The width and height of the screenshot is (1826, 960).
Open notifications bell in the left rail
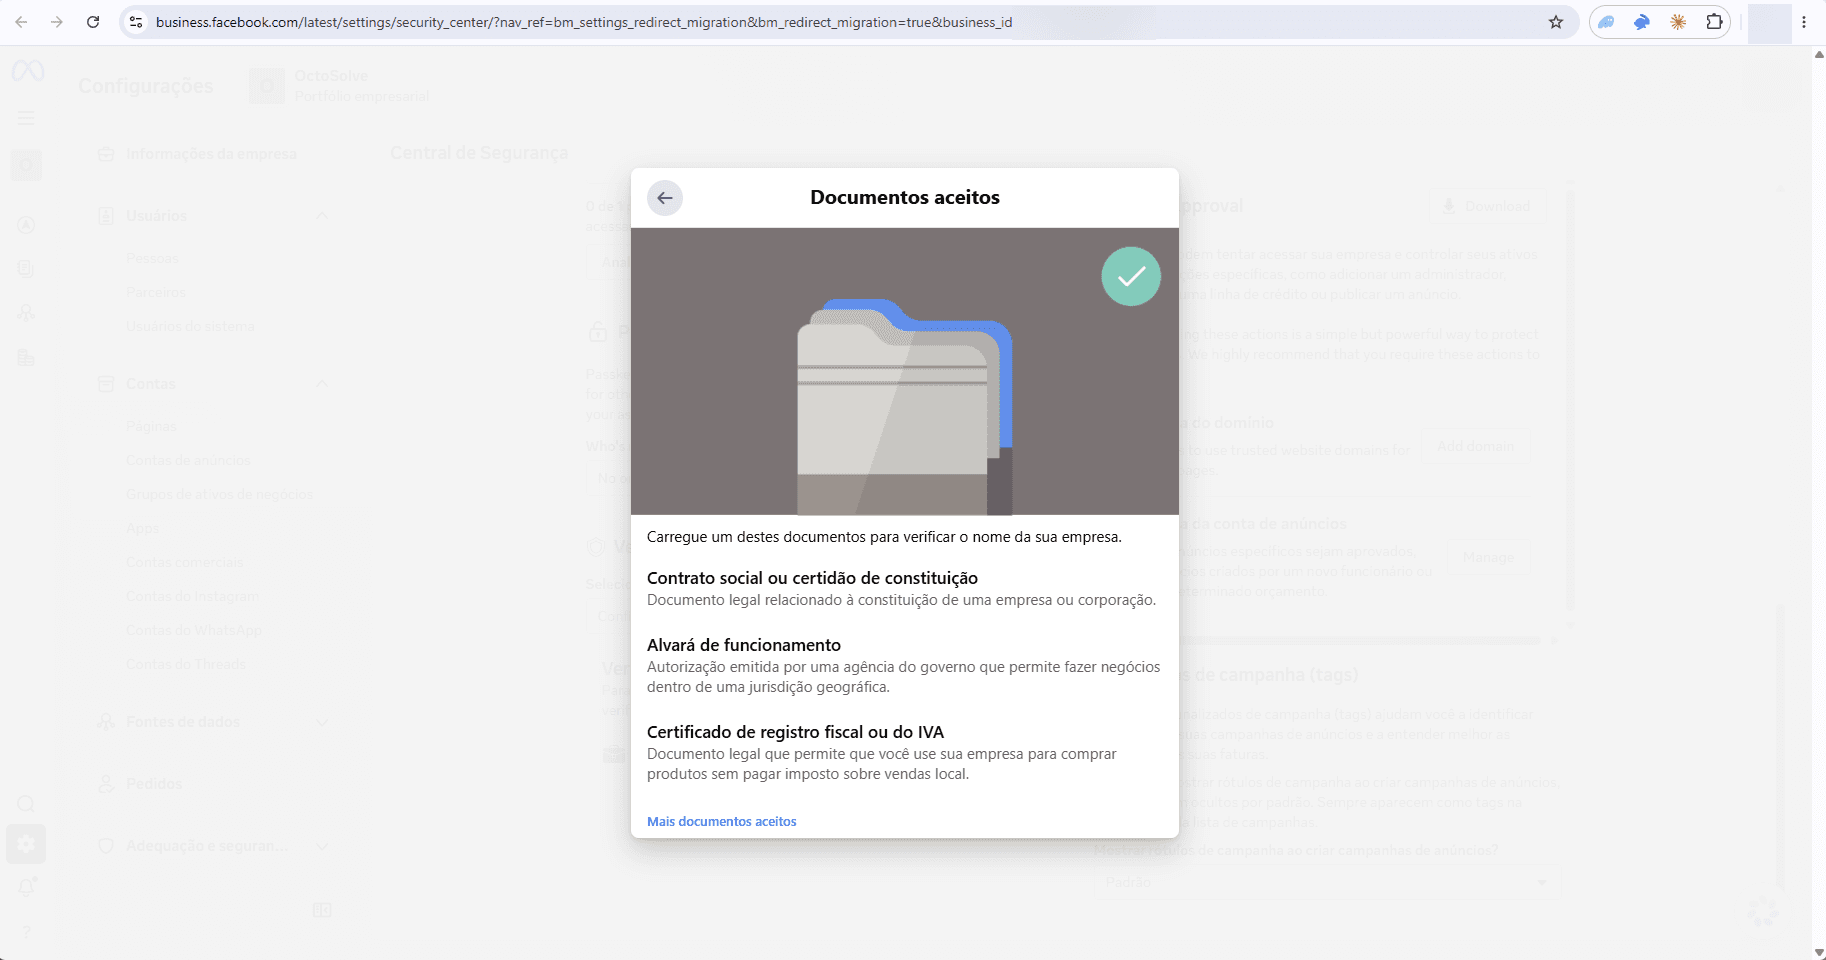coord(27,887)
